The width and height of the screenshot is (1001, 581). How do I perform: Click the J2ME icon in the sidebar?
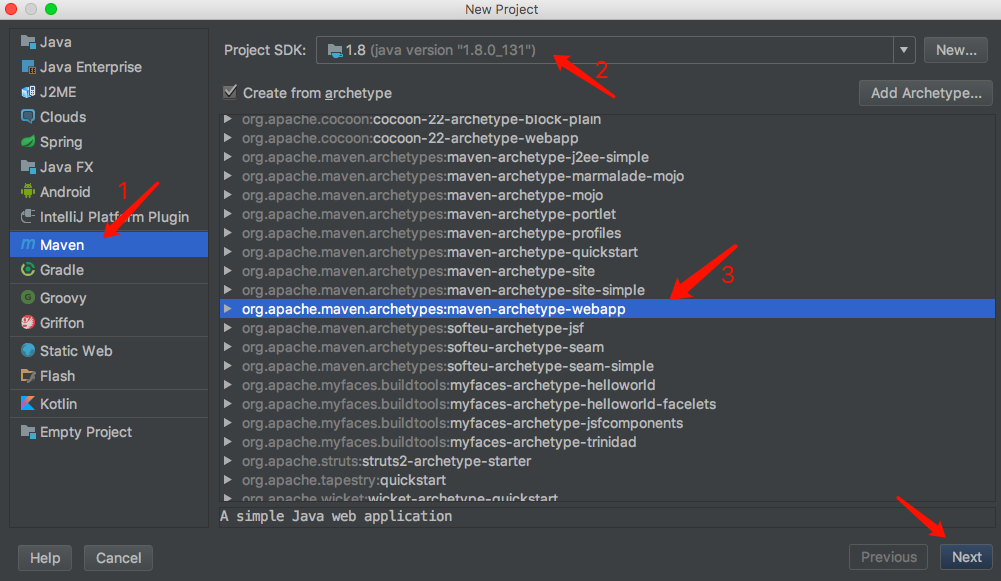pos(28,92)
